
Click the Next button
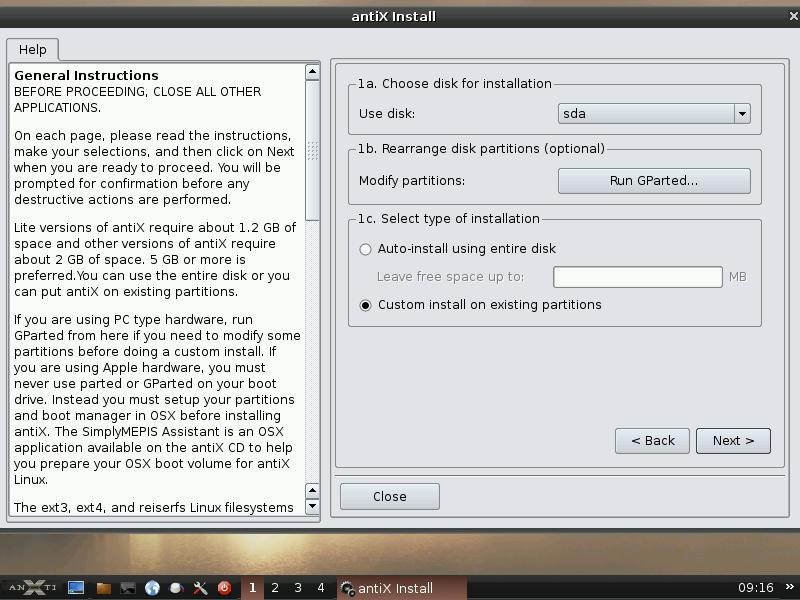coord(733,441)
